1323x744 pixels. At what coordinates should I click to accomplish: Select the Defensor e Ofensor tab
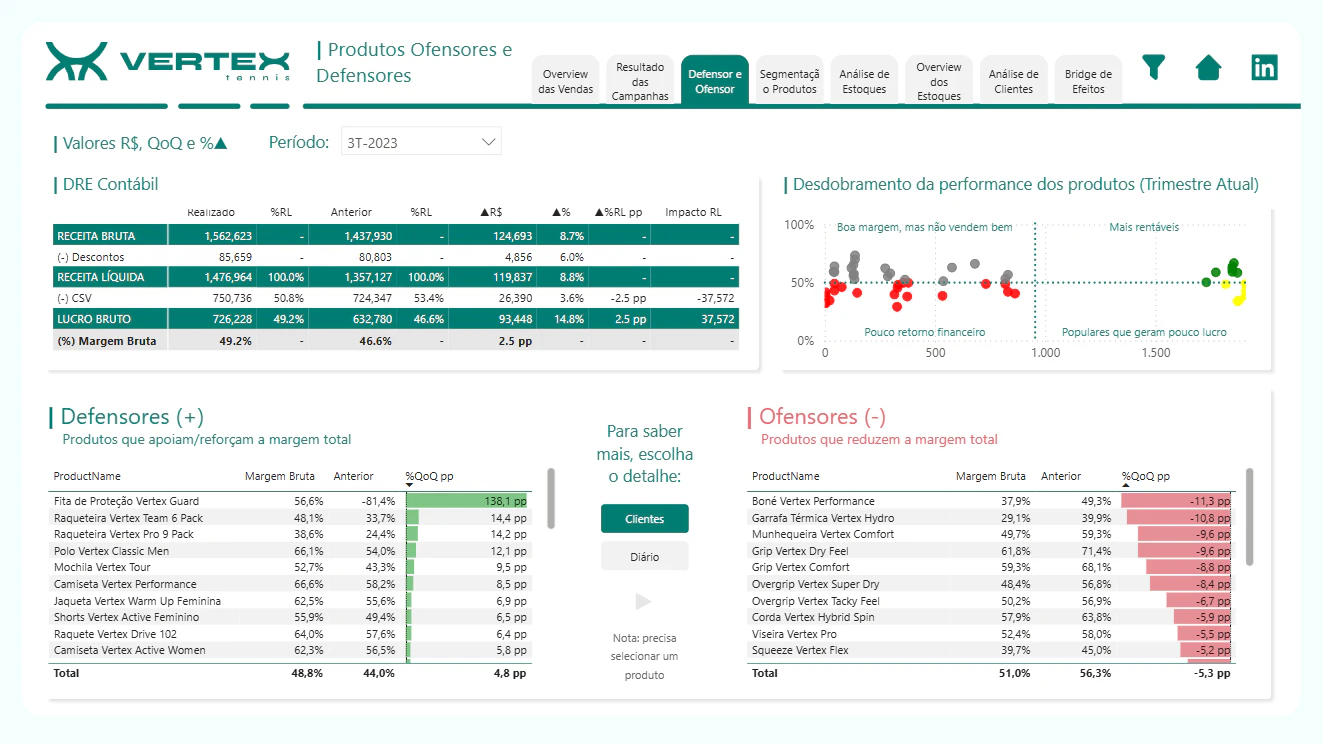tap(715, 81)
